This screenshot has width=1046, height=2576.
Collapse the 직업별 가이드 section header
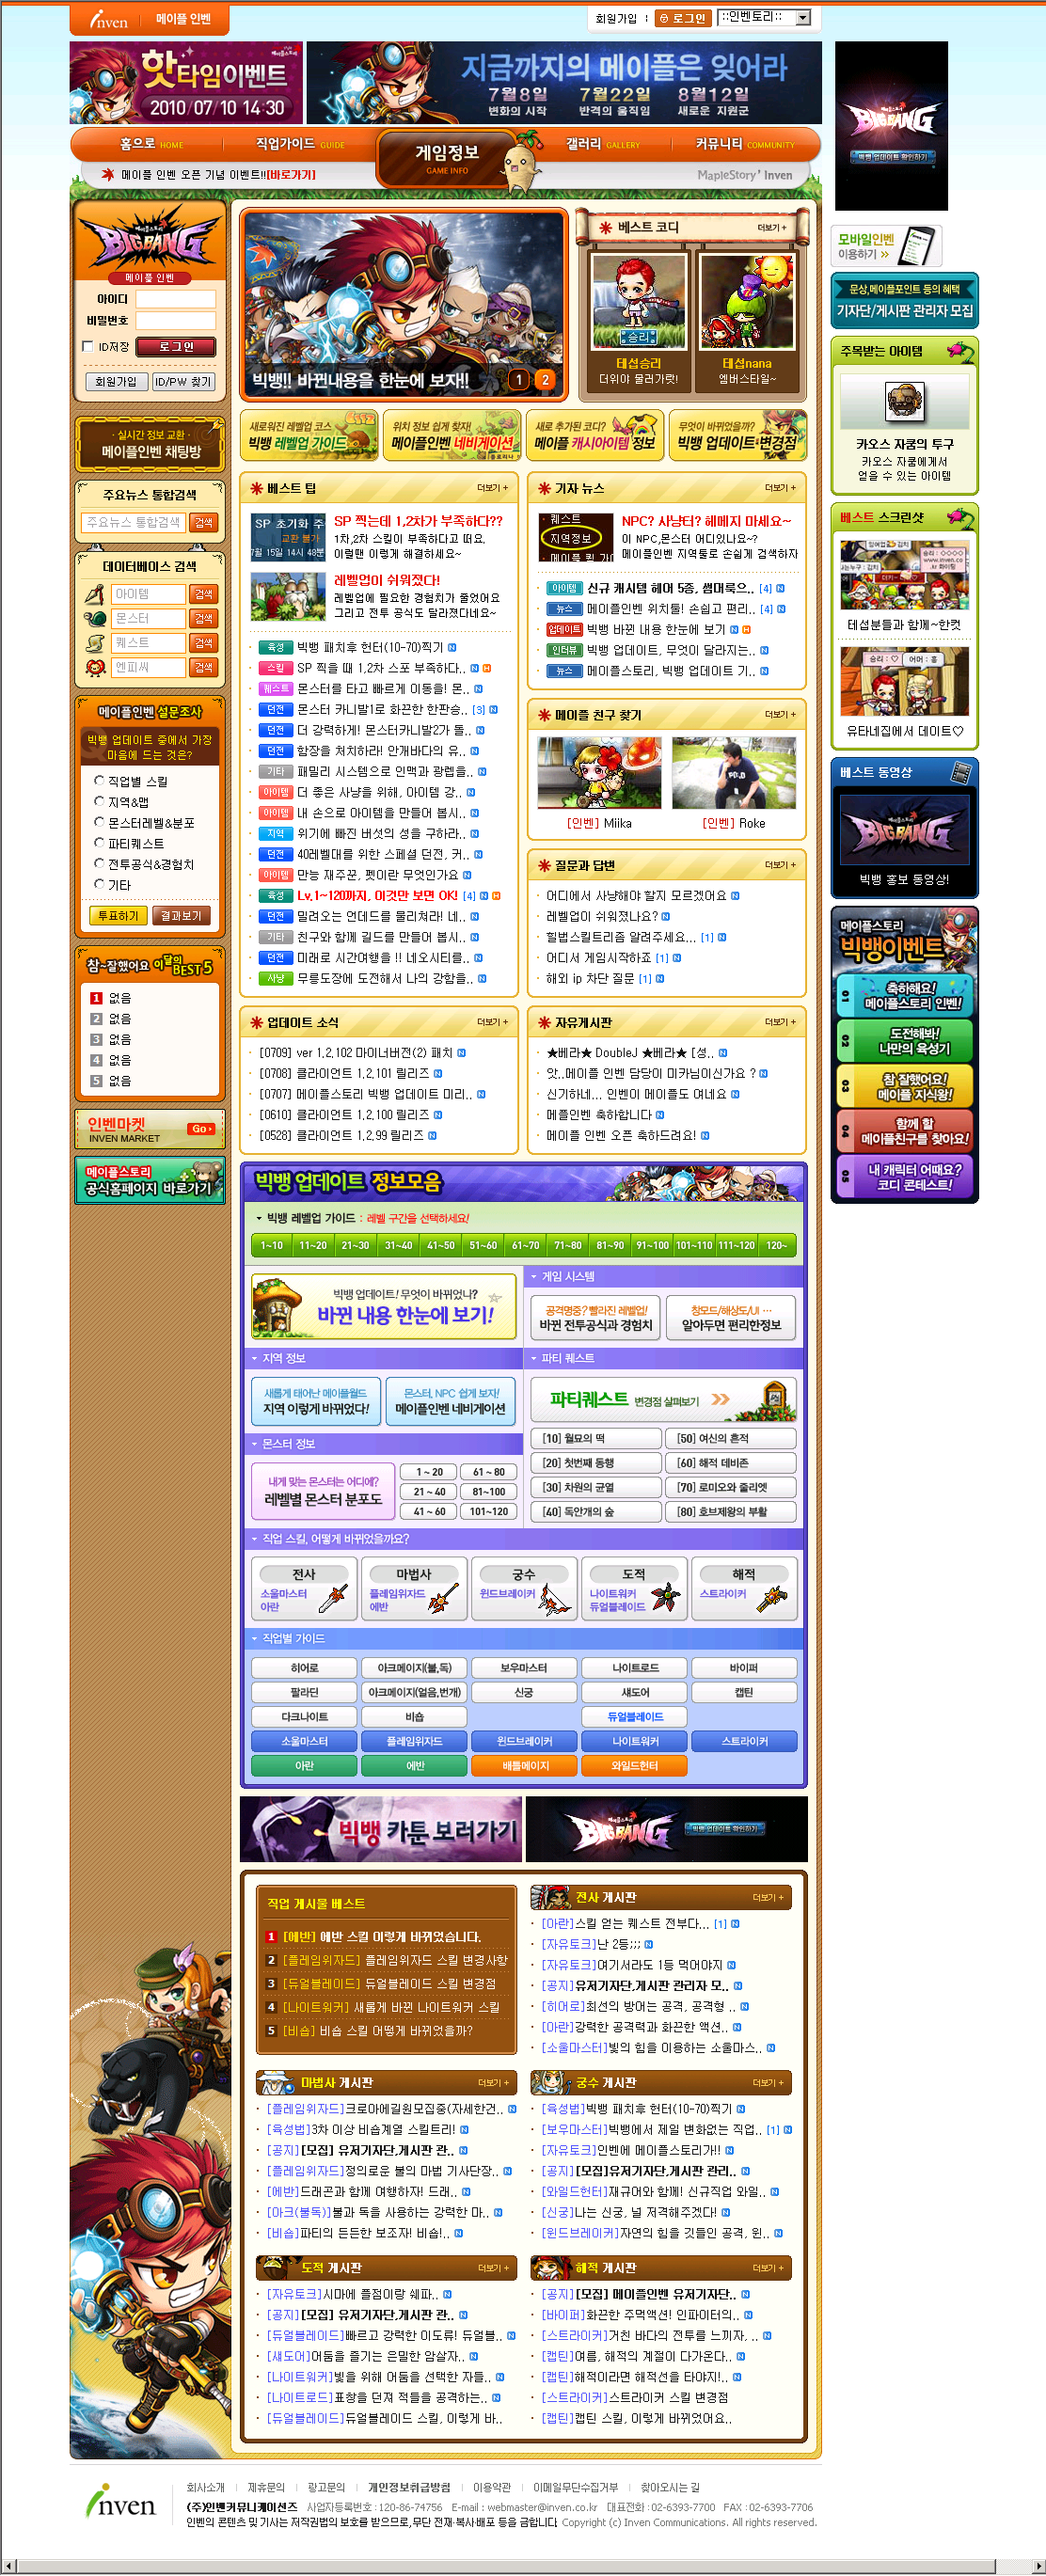tap(524, 1638)
